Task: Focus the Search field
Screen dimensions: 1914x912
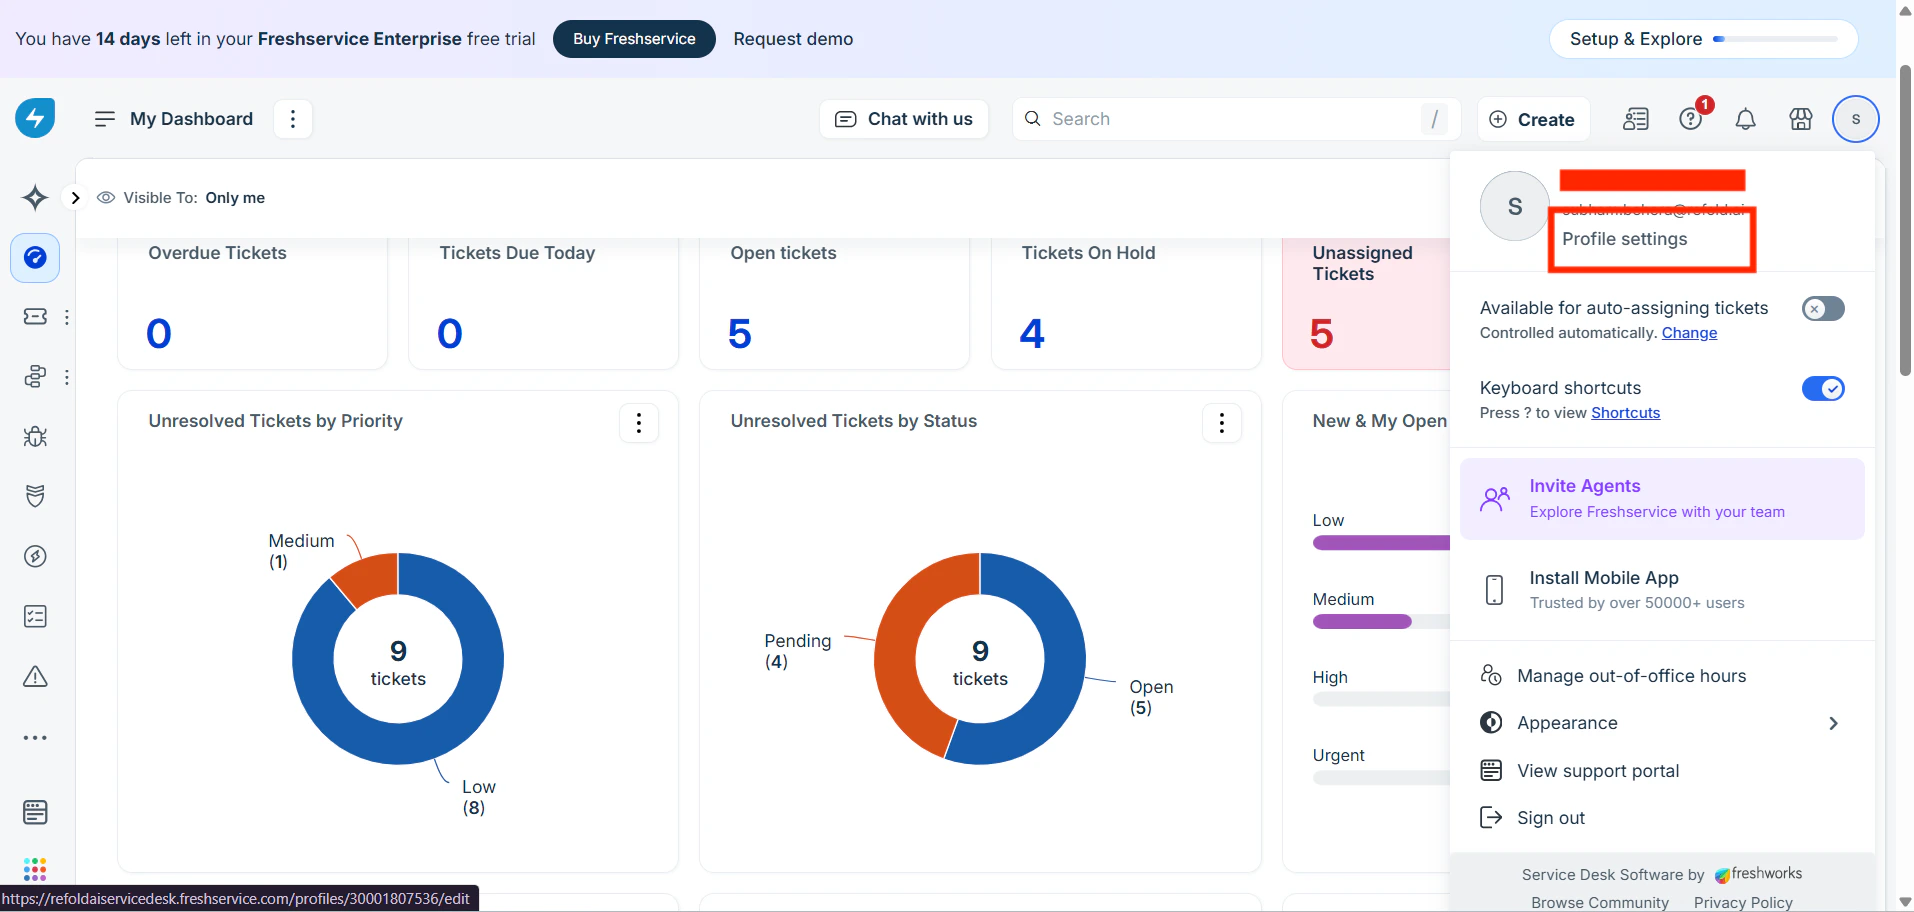Action: pos(1236,119)
